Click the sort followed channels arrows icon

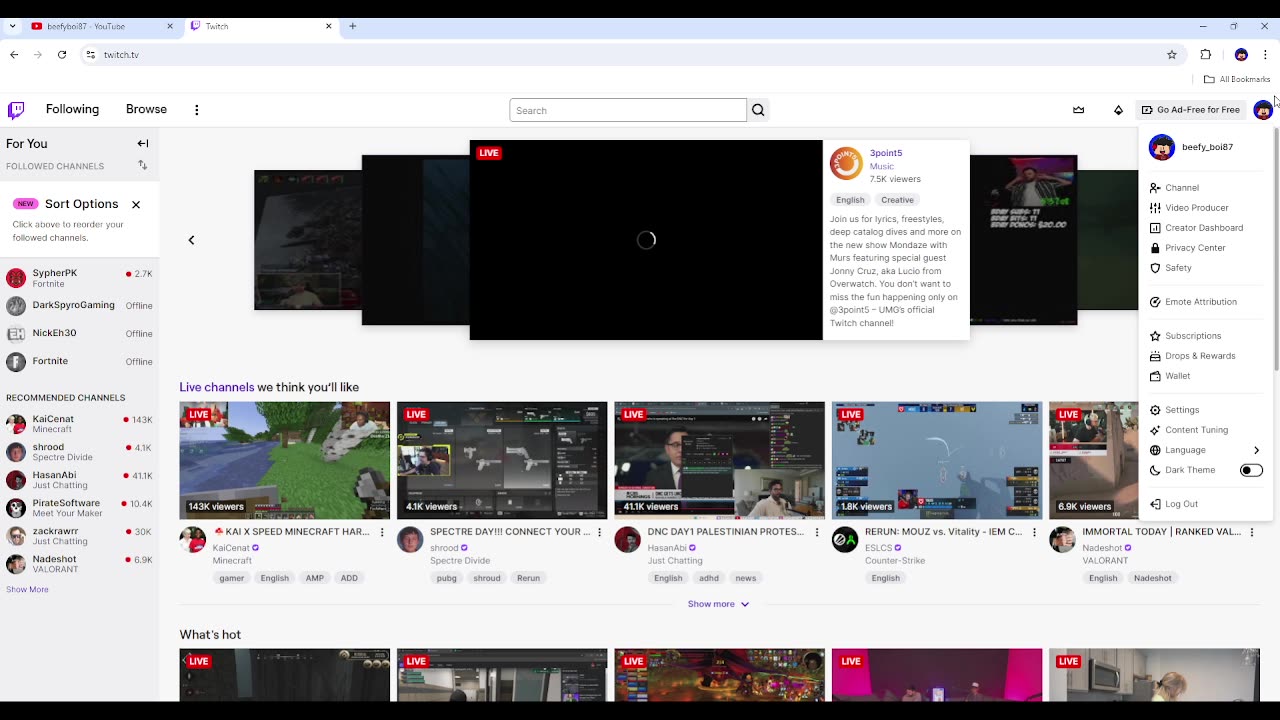coord(143,166)
